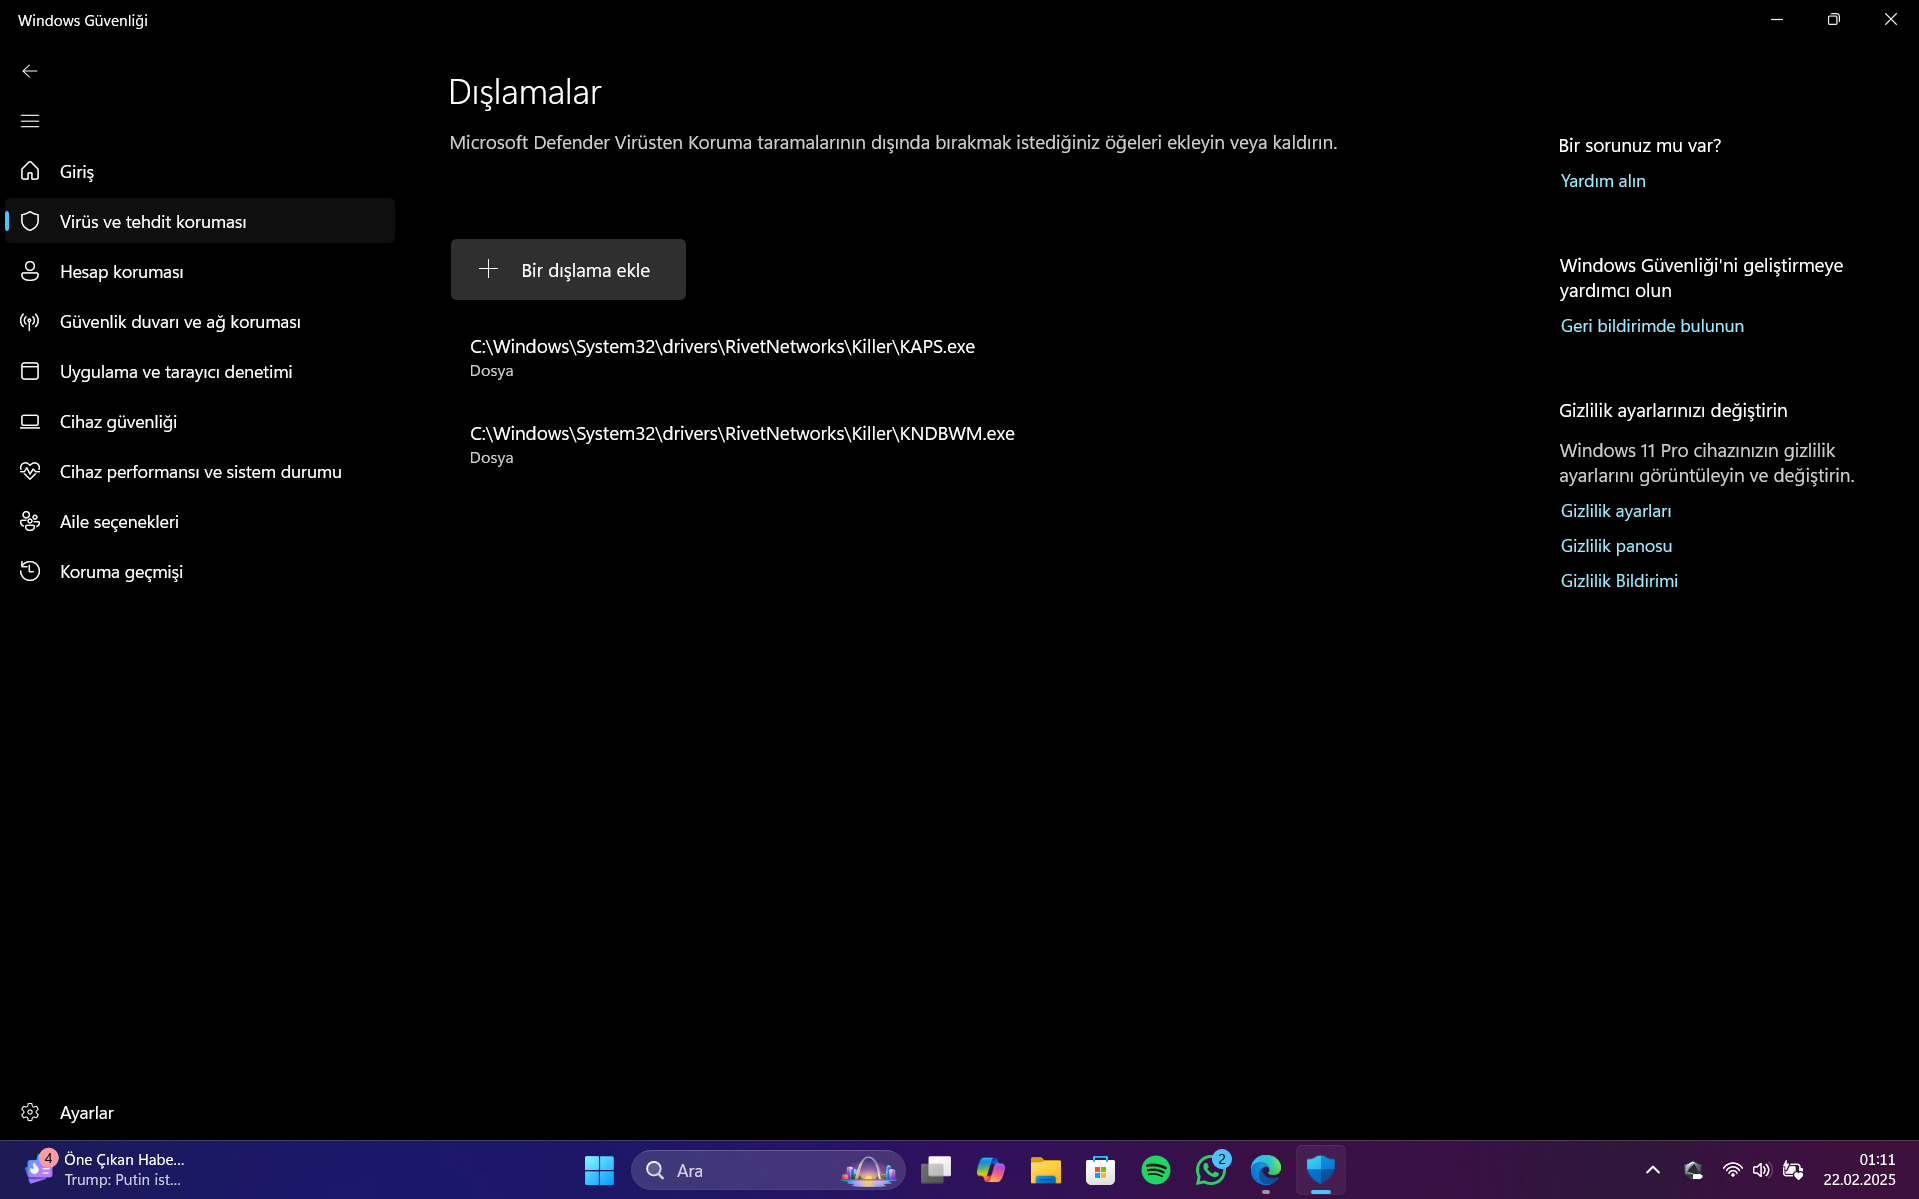The width and height of the screenshot is (1919, 1199).
Task: Open the news widget on taskbar
Action: pos(105,1170)
